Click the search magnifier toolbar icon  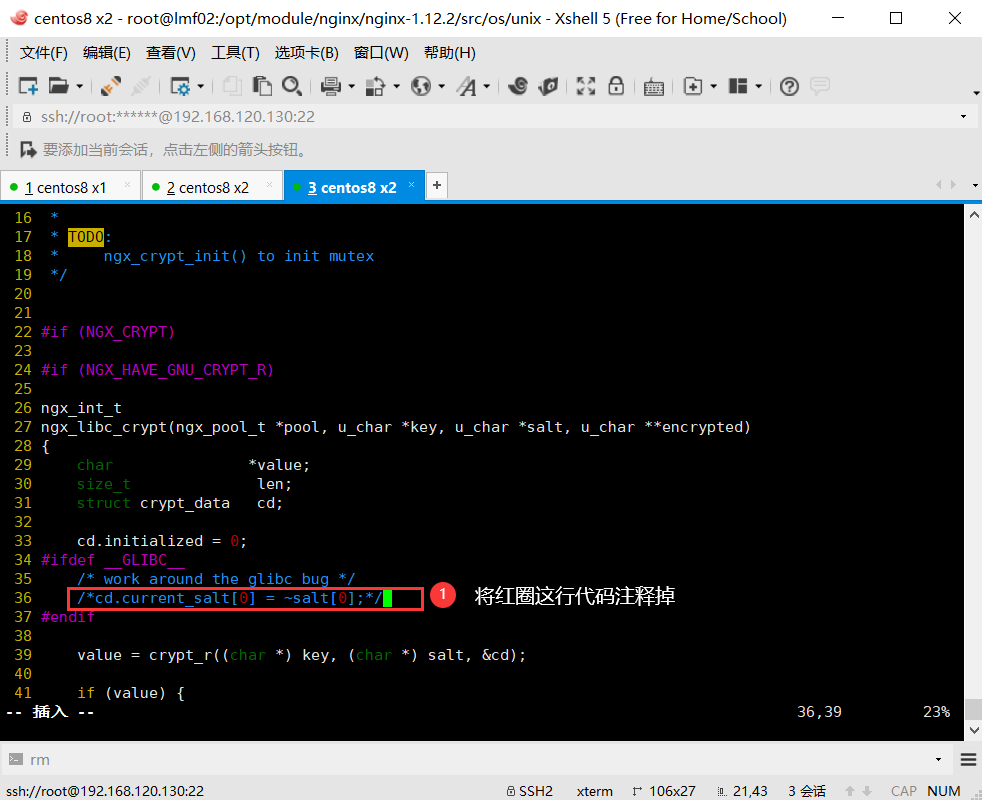pos(291,86)
